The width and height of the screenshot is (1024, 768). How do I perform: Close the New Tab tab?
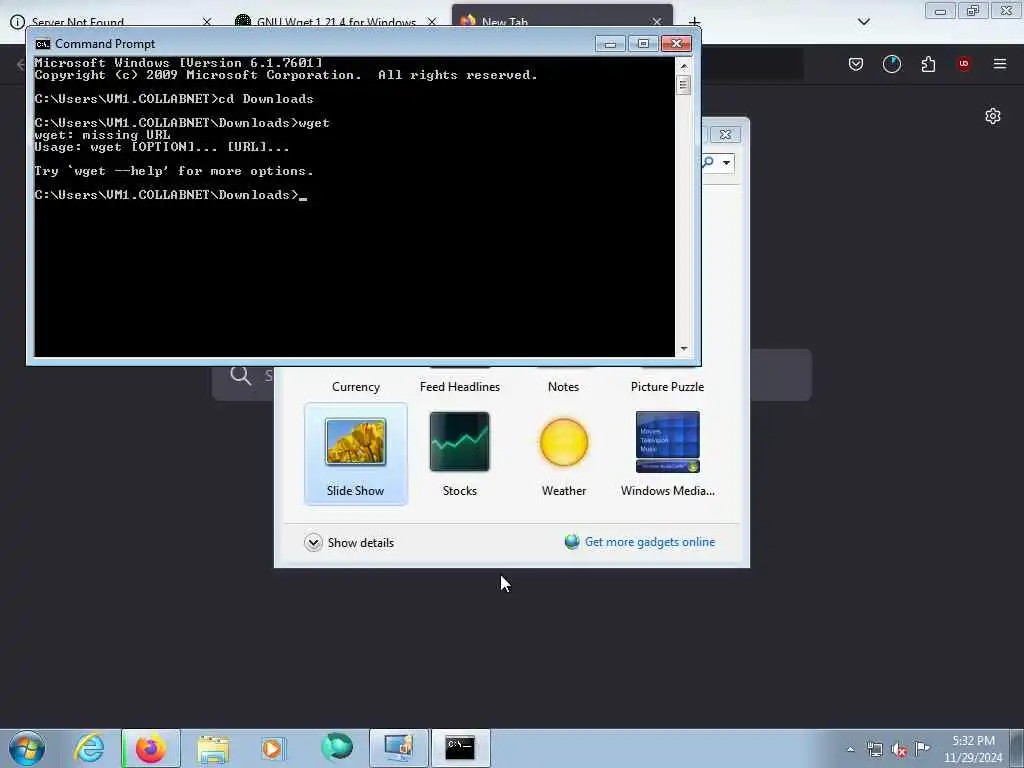(657, 22)
